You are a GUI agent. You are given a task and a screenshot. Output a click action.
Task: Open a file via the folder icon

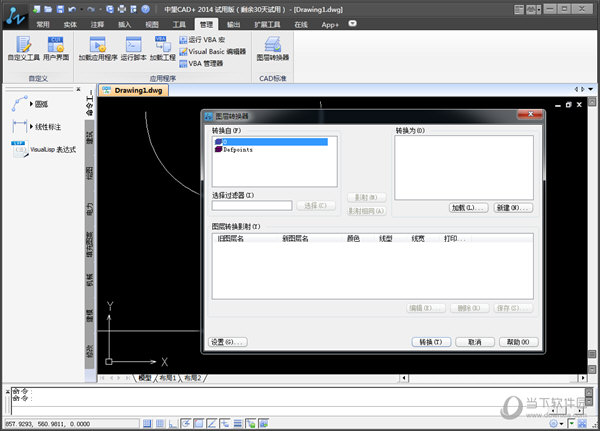click(48, 9)
